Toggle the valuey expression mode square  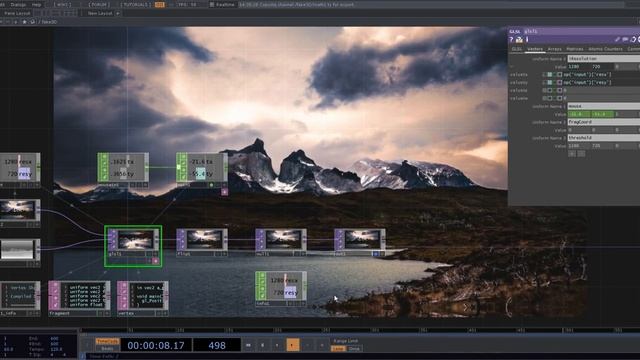(550, 82)
